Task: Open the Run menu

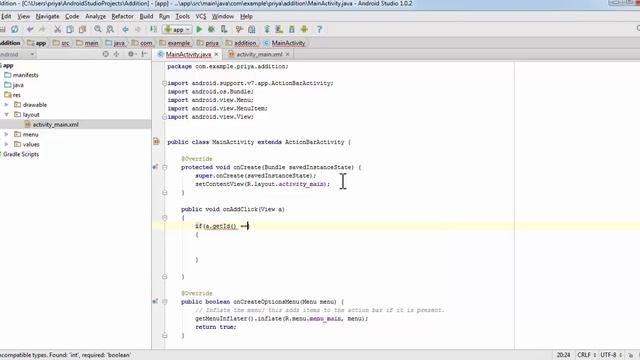Action: [x=164, y=16]
